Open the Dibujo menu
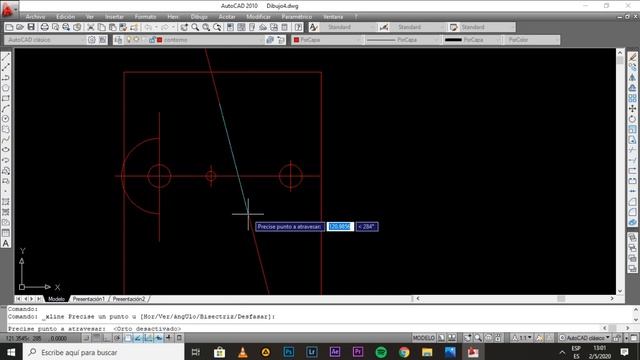The width and height of the screenshot is (640, 360). tap(199, 17)
